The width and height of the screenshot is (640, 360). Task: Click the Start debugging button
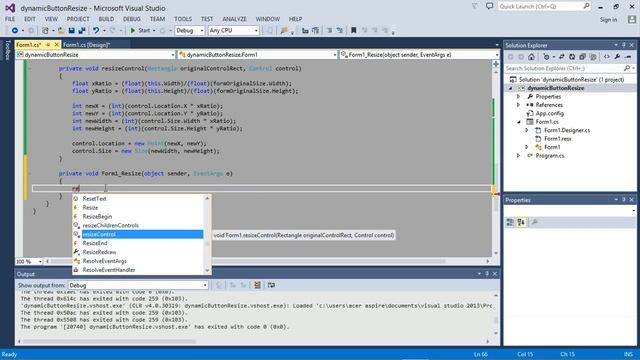tap(140, 31)
